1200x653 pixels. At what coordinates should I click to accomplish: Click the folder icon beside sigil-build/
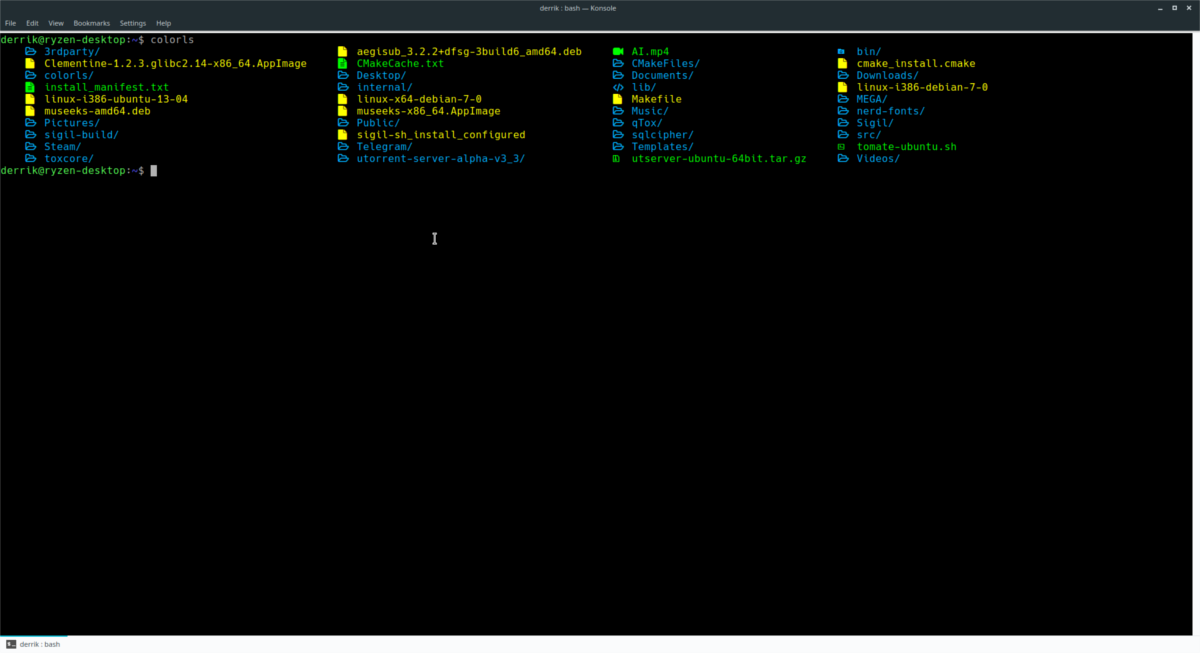[30, 134]
